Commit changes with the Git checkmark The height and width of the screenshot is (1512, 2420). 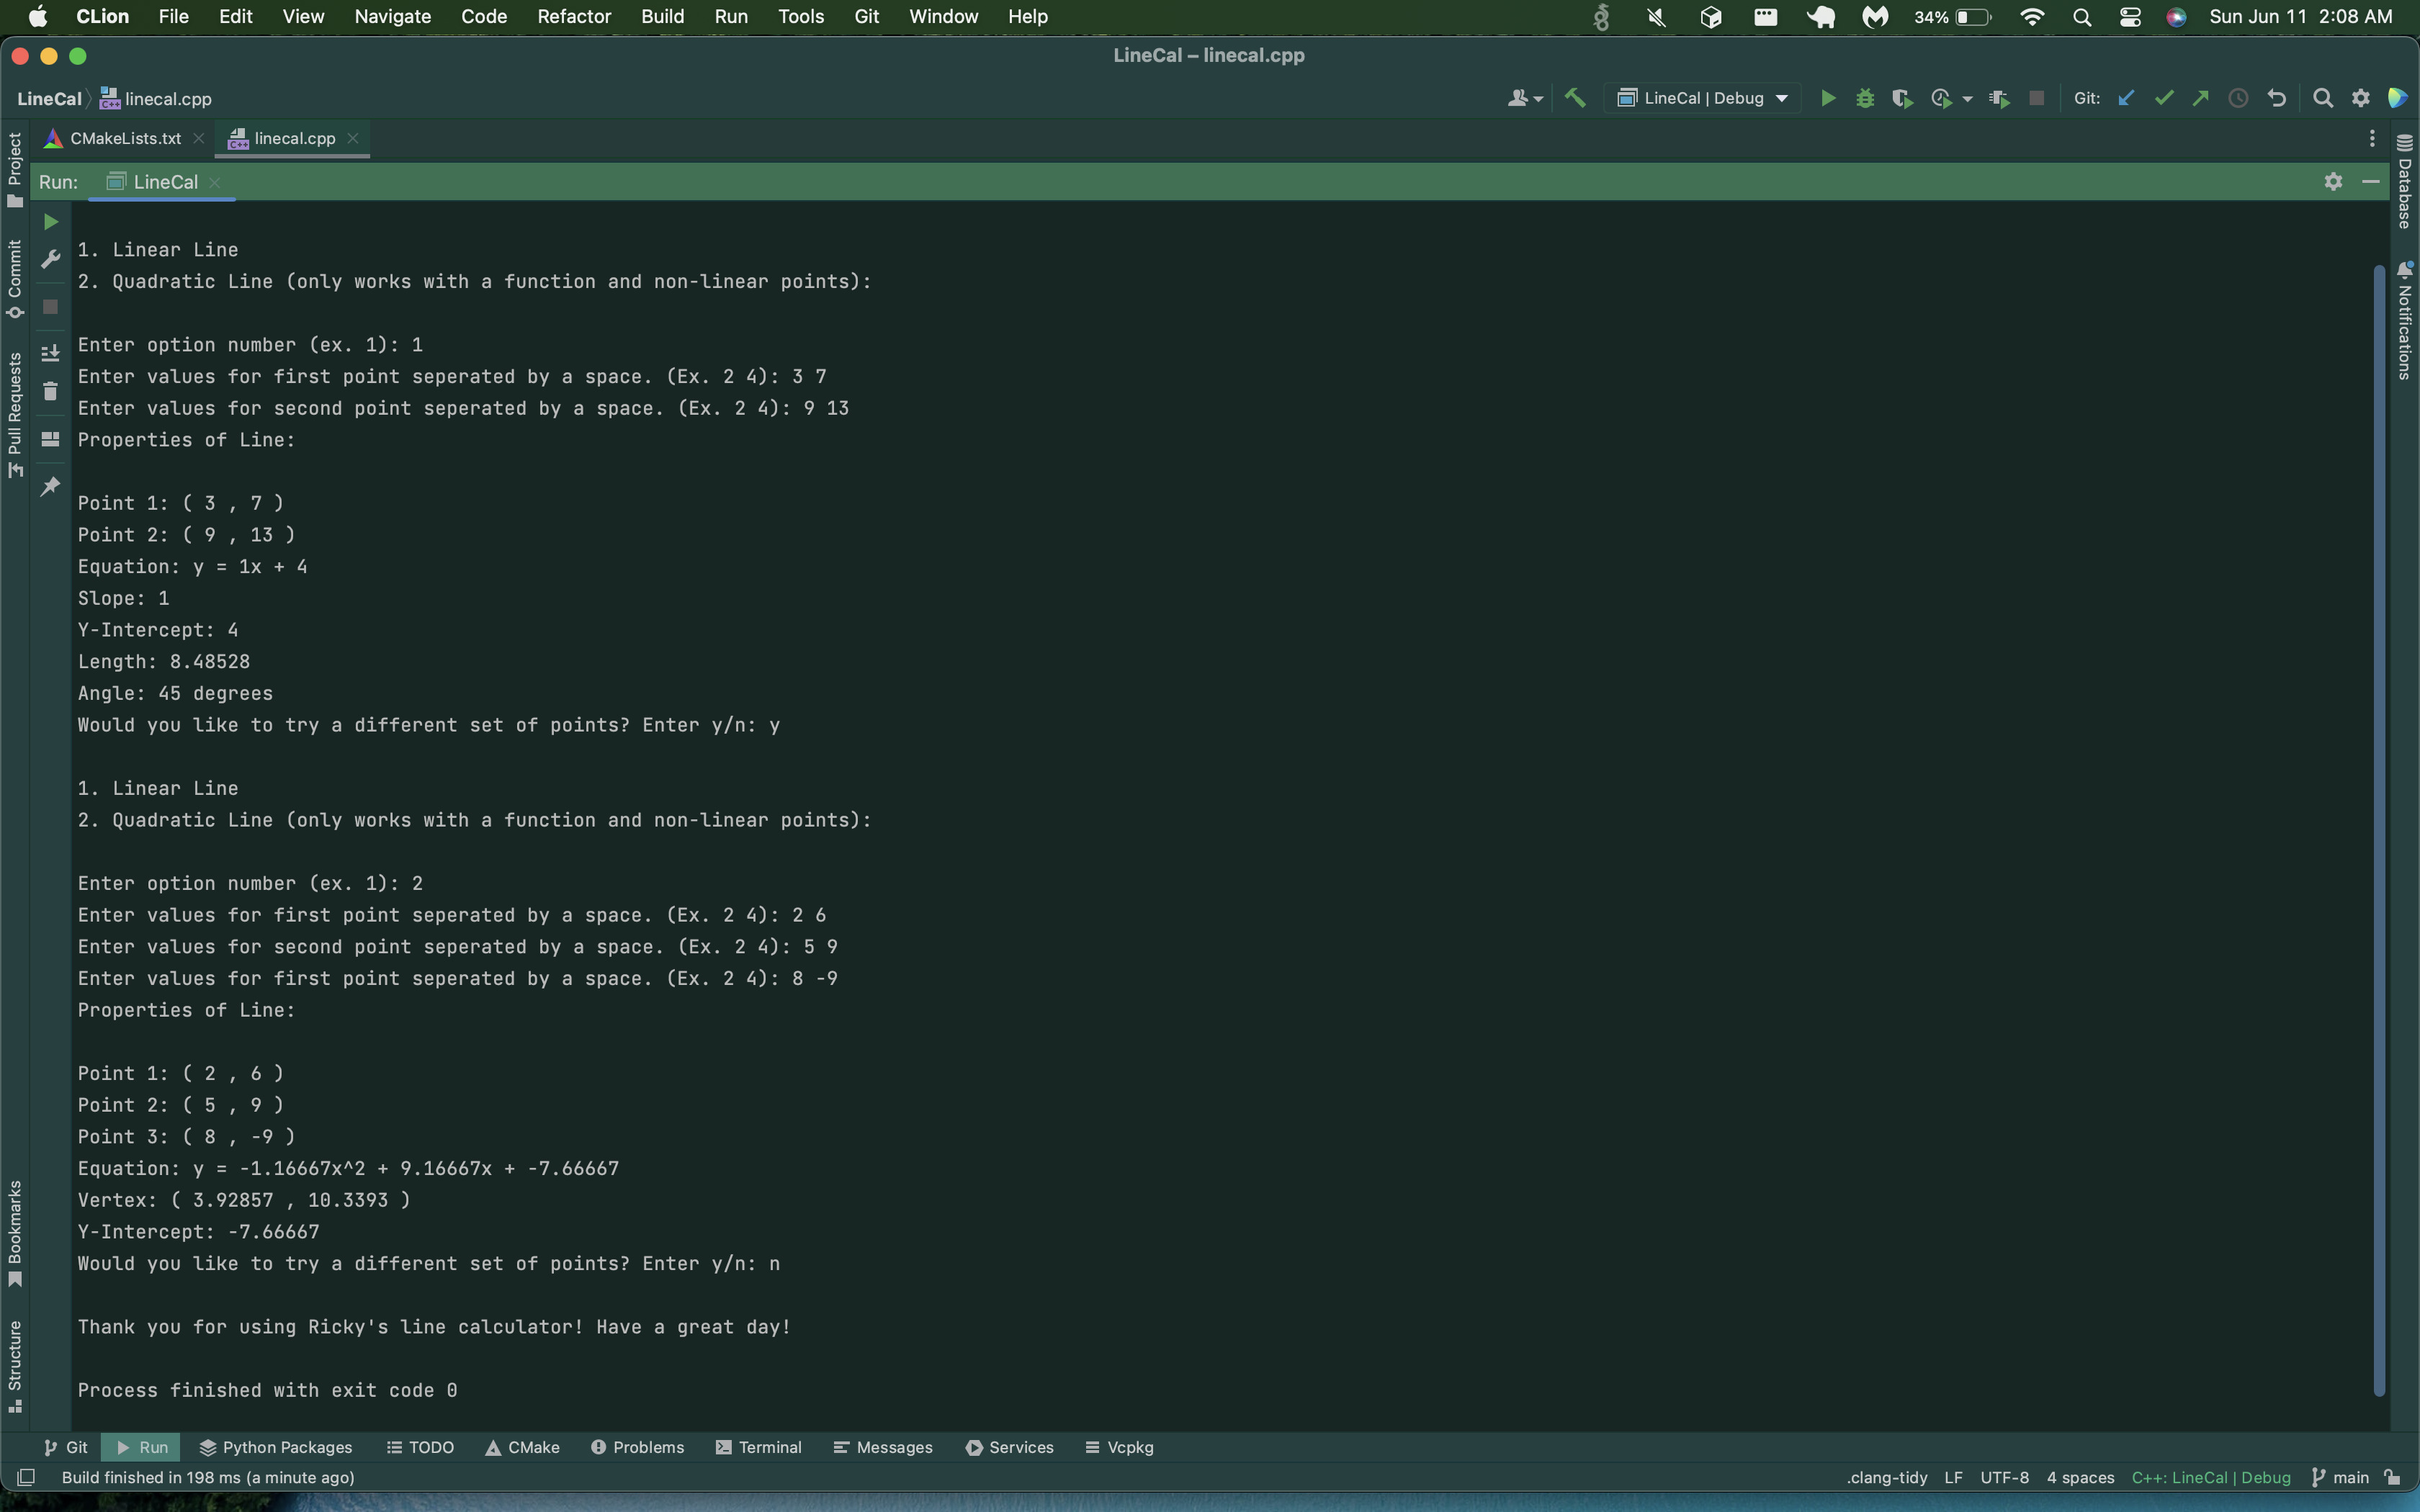tap(2164, 98)
